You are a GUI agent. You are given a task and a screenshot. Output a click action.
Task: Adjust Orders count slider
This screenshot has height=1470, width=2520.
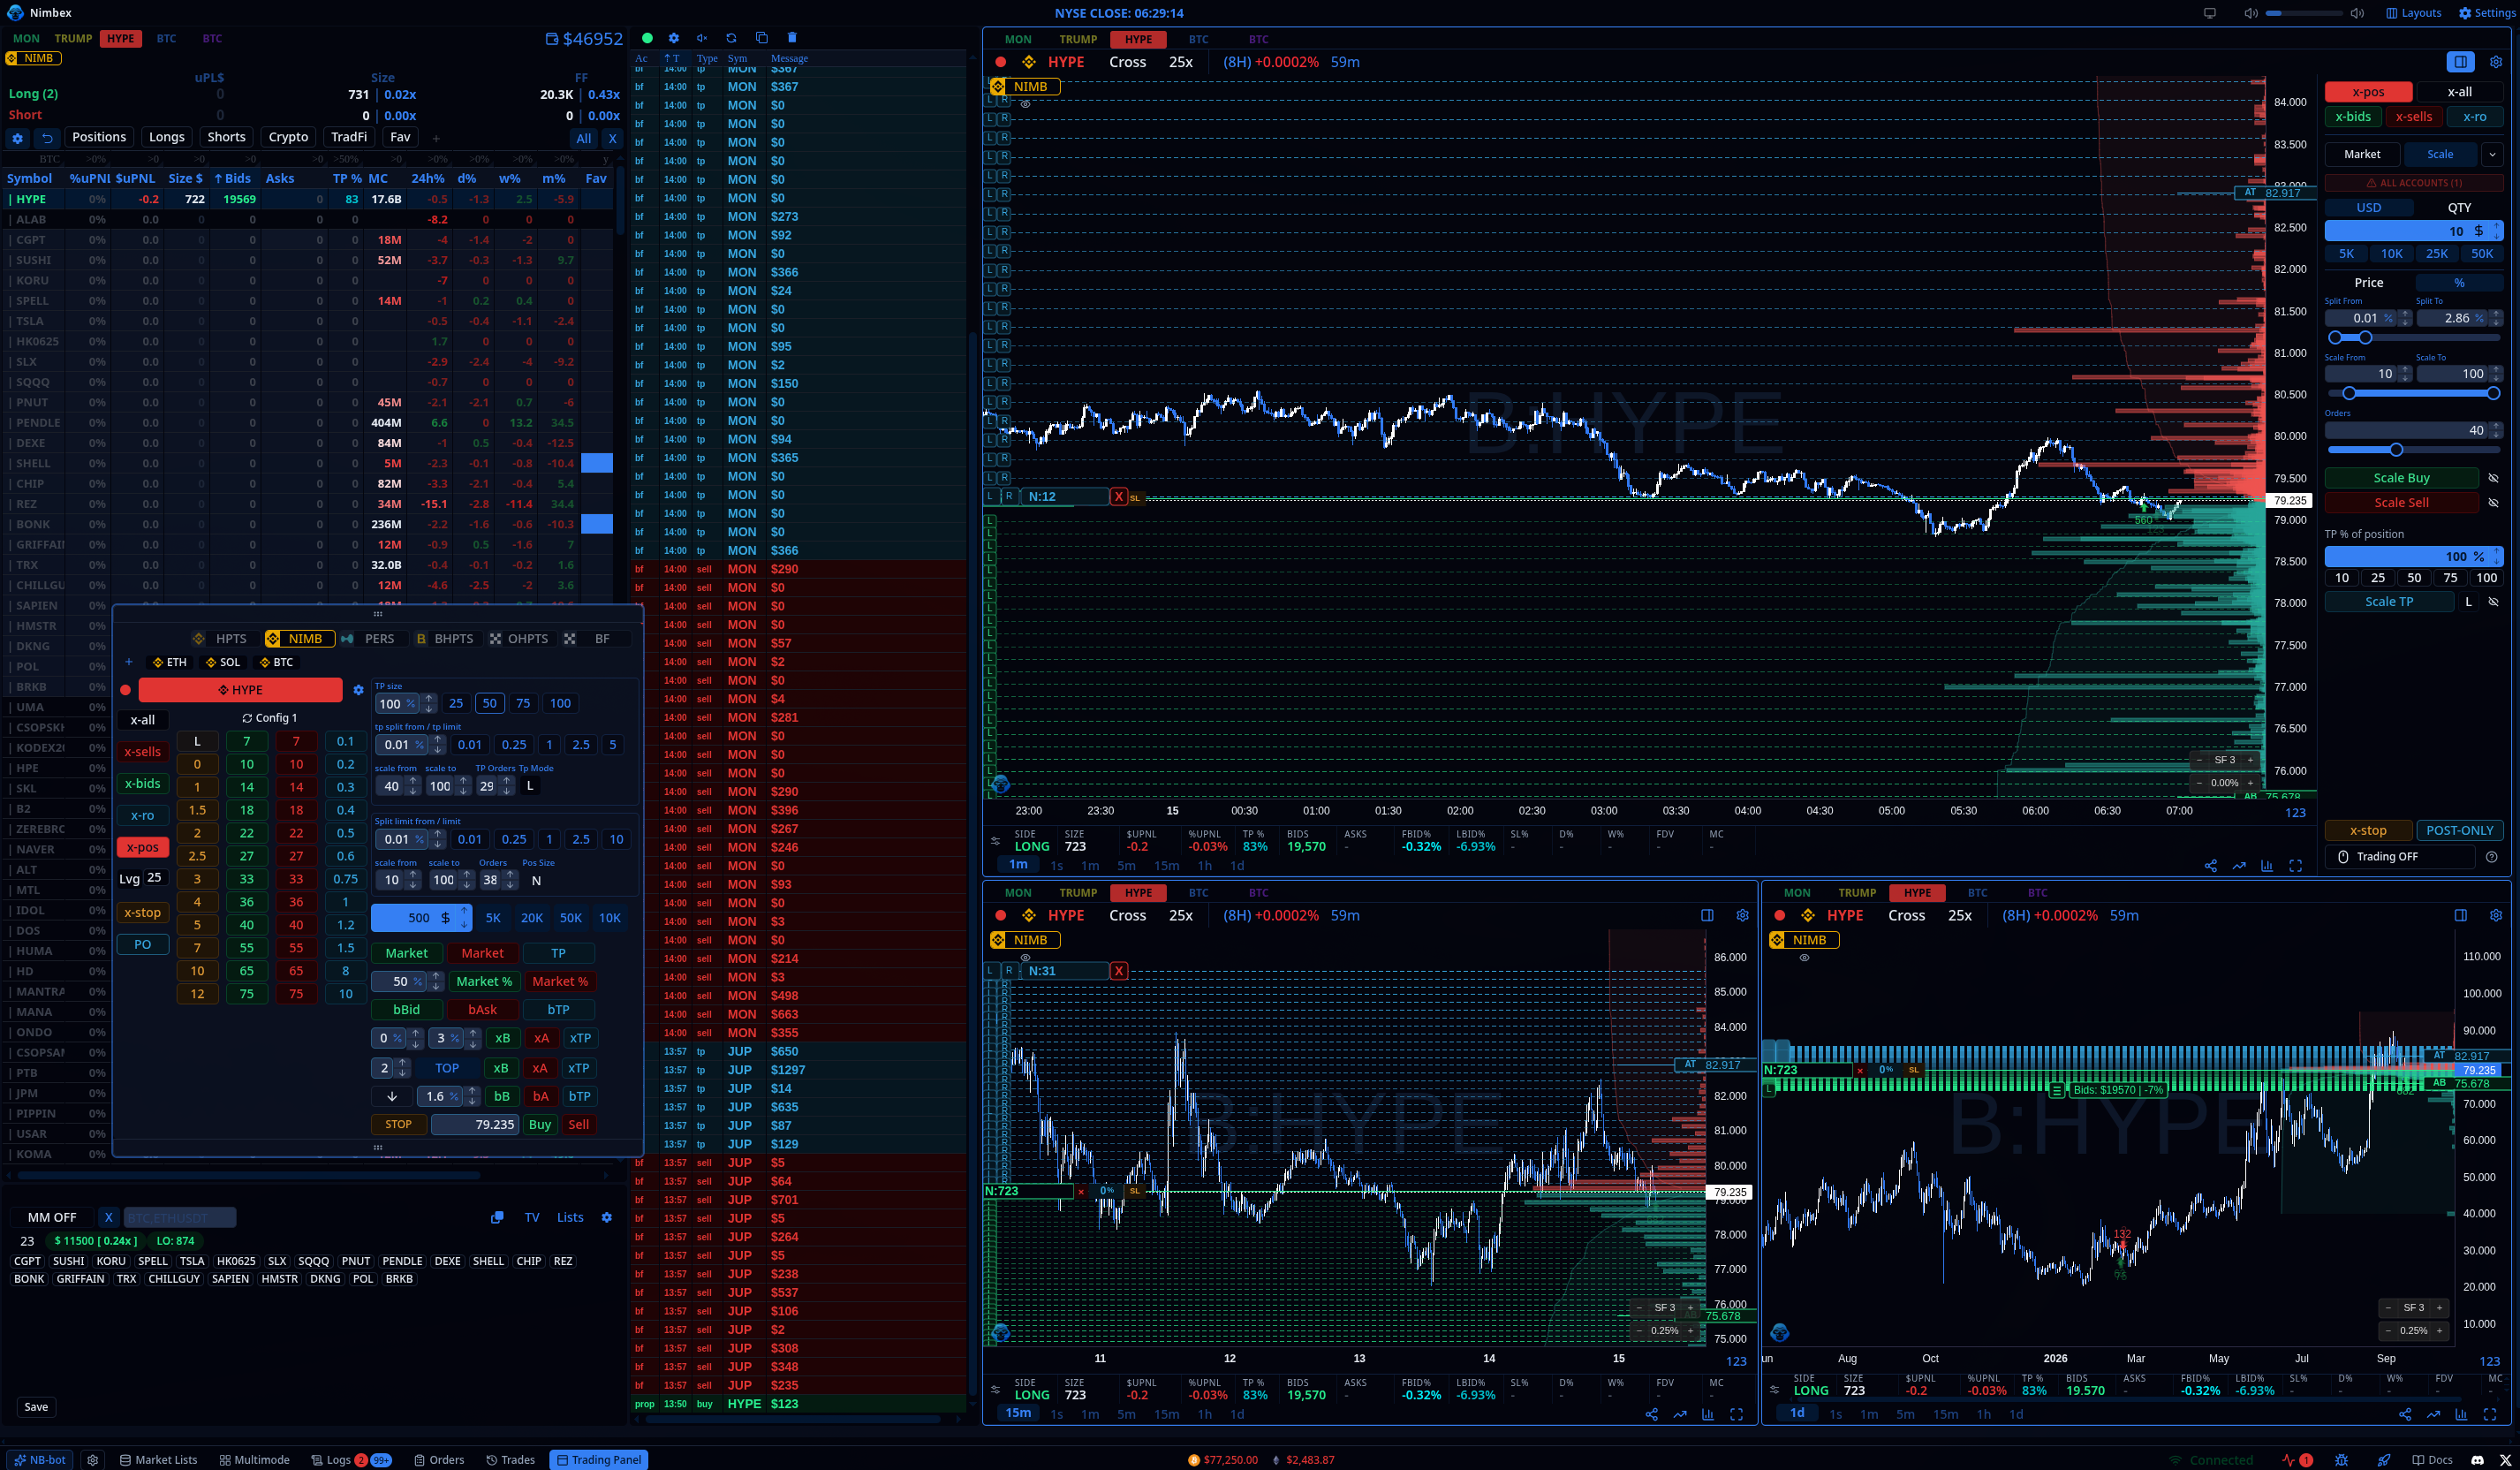click(2412, 449)
